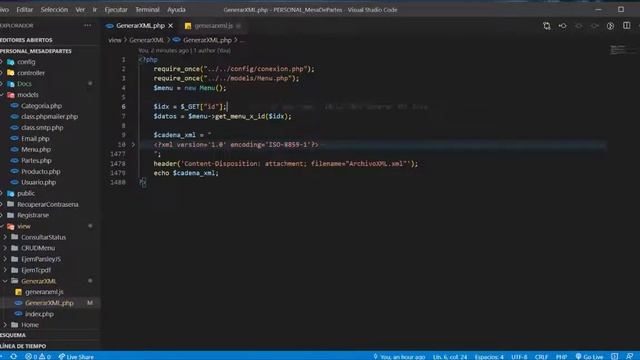Click the go to previous change icon
Viewport: 640px width, 360px height.
pos(562,26)
